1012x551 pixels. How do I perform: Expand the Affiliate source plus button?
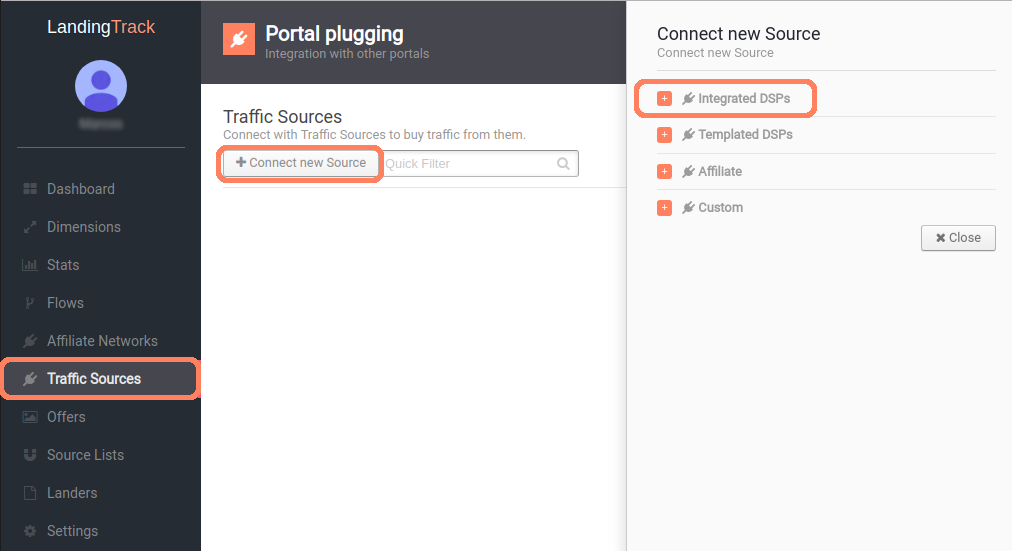coord(664,172)
